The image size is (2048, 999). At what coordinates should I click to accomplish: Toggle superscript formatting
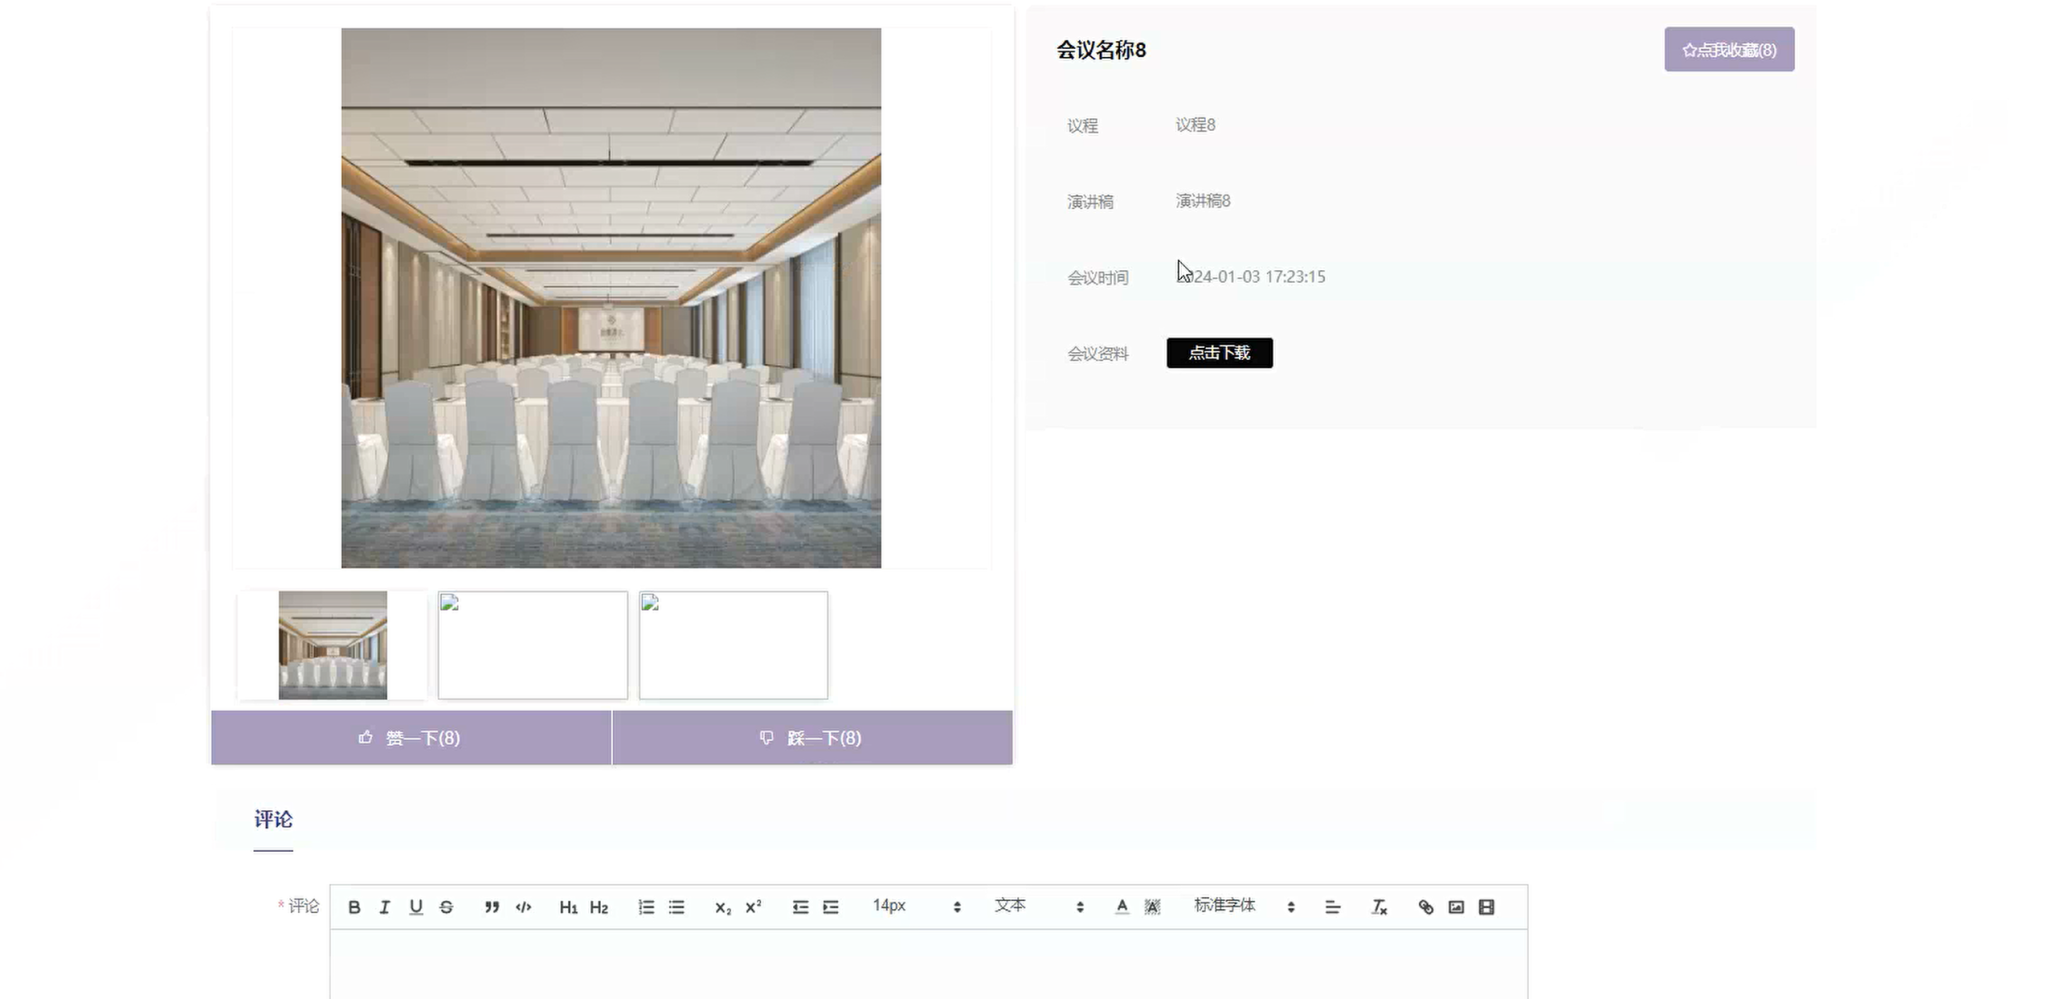click(x=753, y=907)
